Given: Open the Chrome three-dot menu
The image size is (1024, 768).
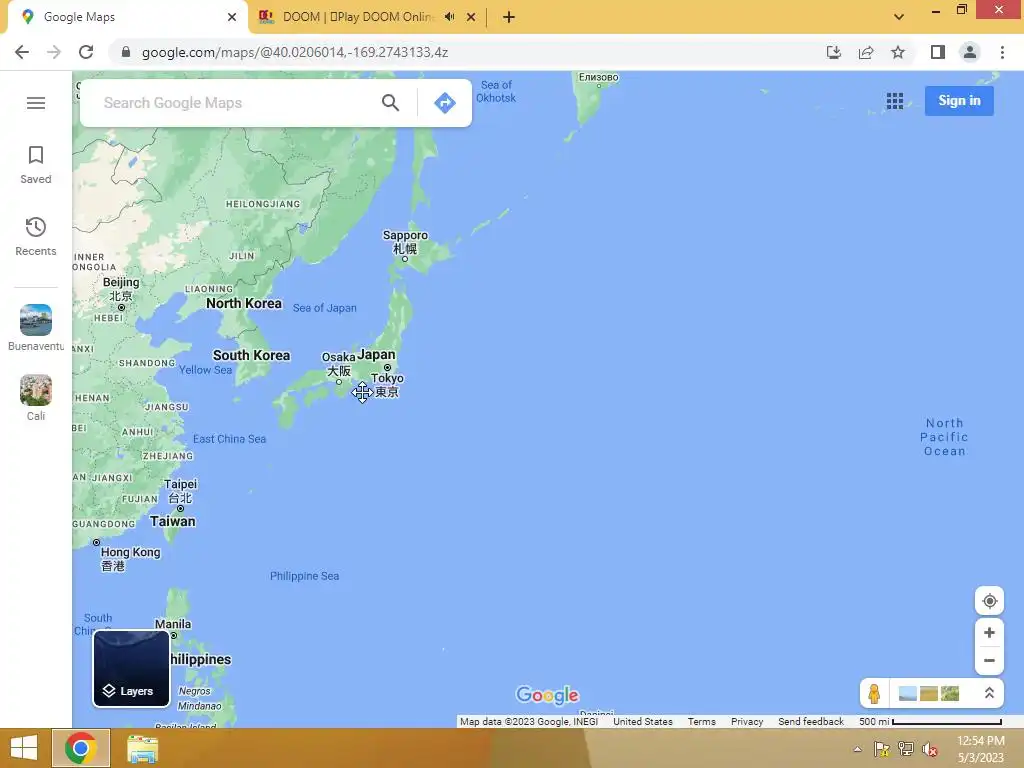Looking at the screenshot, I should pyautogui.click(x=1002, y=52).
